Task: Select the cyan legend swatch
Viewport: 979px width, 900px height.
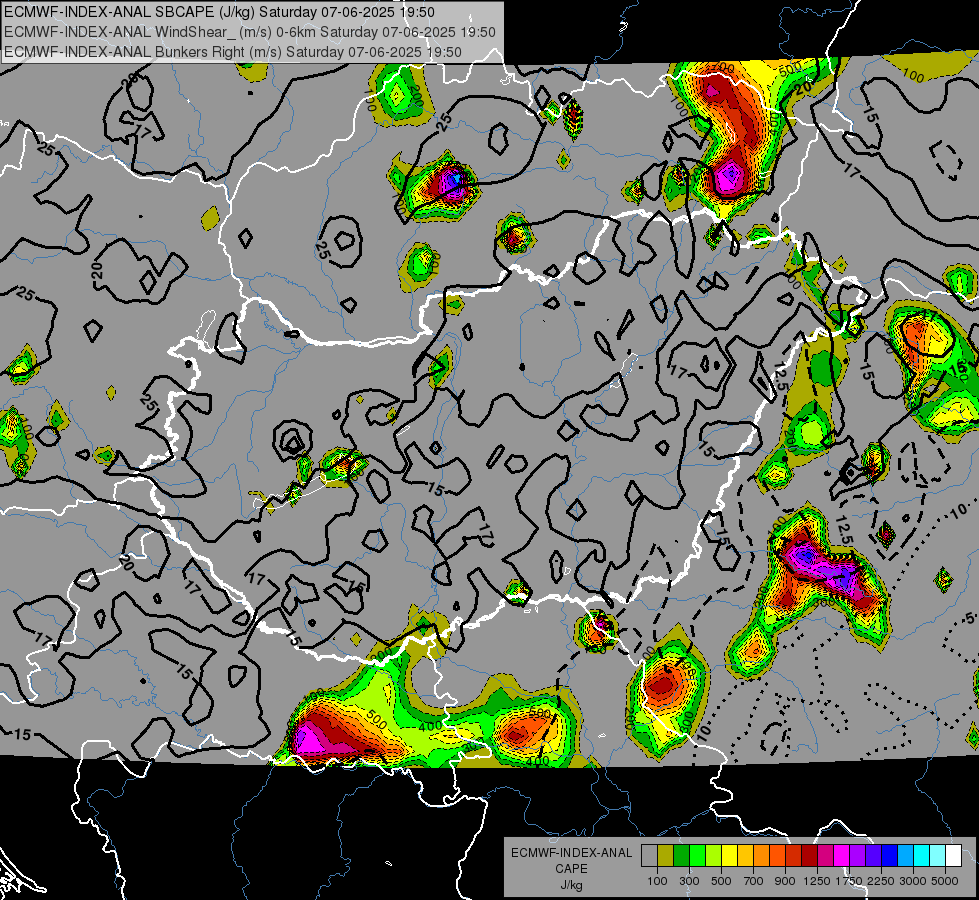Action: click(x=922, y=856)
